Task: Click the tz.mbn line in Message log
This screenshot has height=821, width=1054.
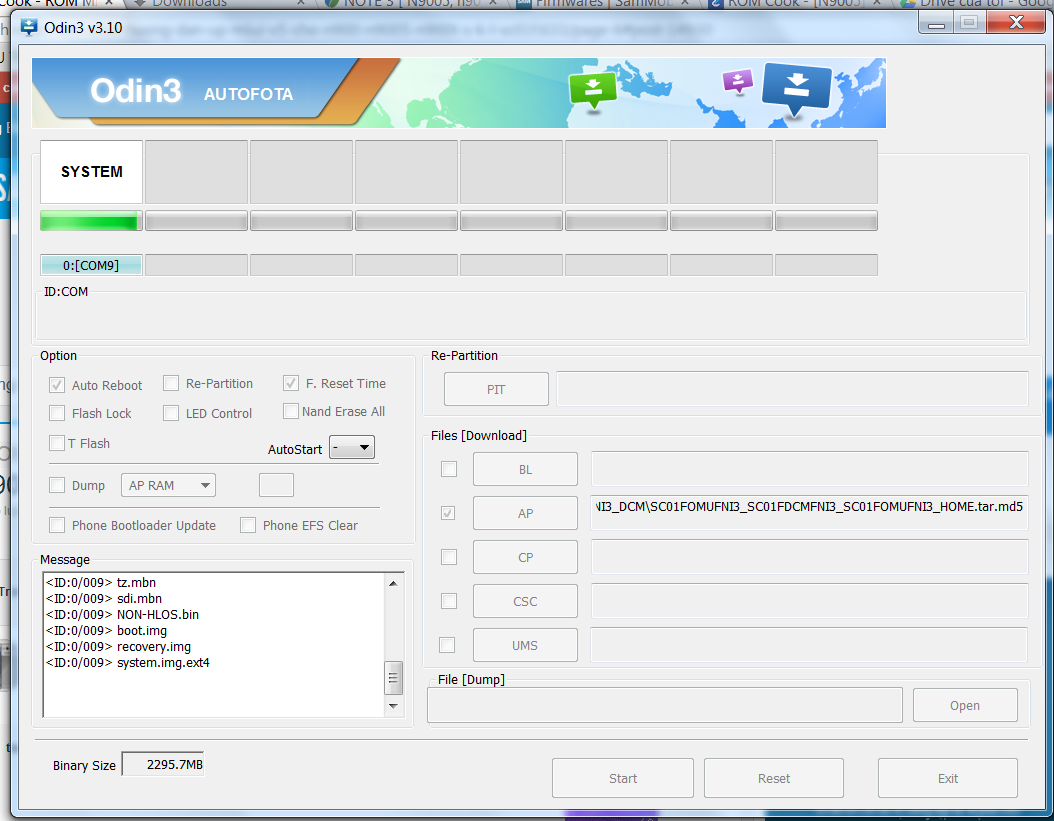Action: [x=101, y=582]
